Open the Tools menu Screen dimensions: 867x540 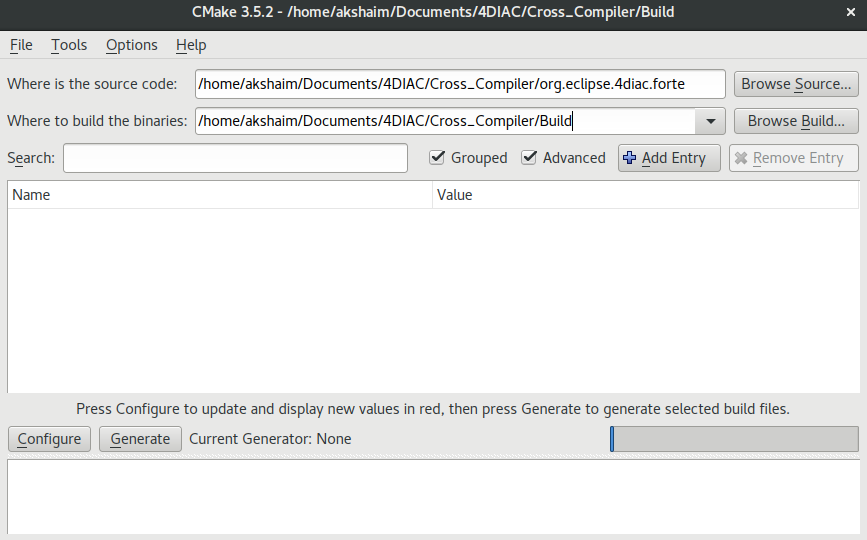(69, 45)
